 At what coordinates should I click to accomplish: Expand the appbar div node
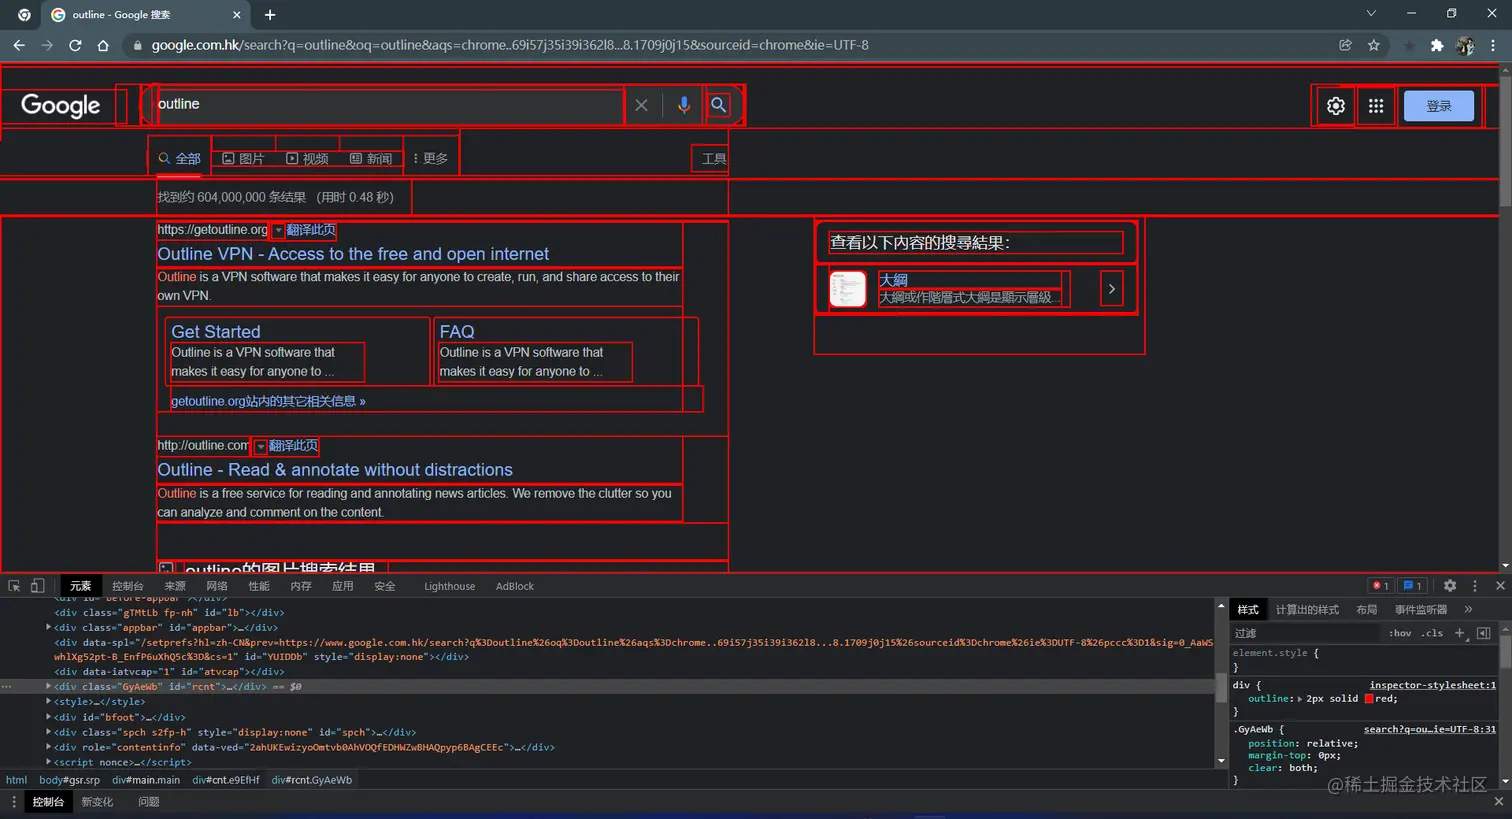(x=49, y=627)
